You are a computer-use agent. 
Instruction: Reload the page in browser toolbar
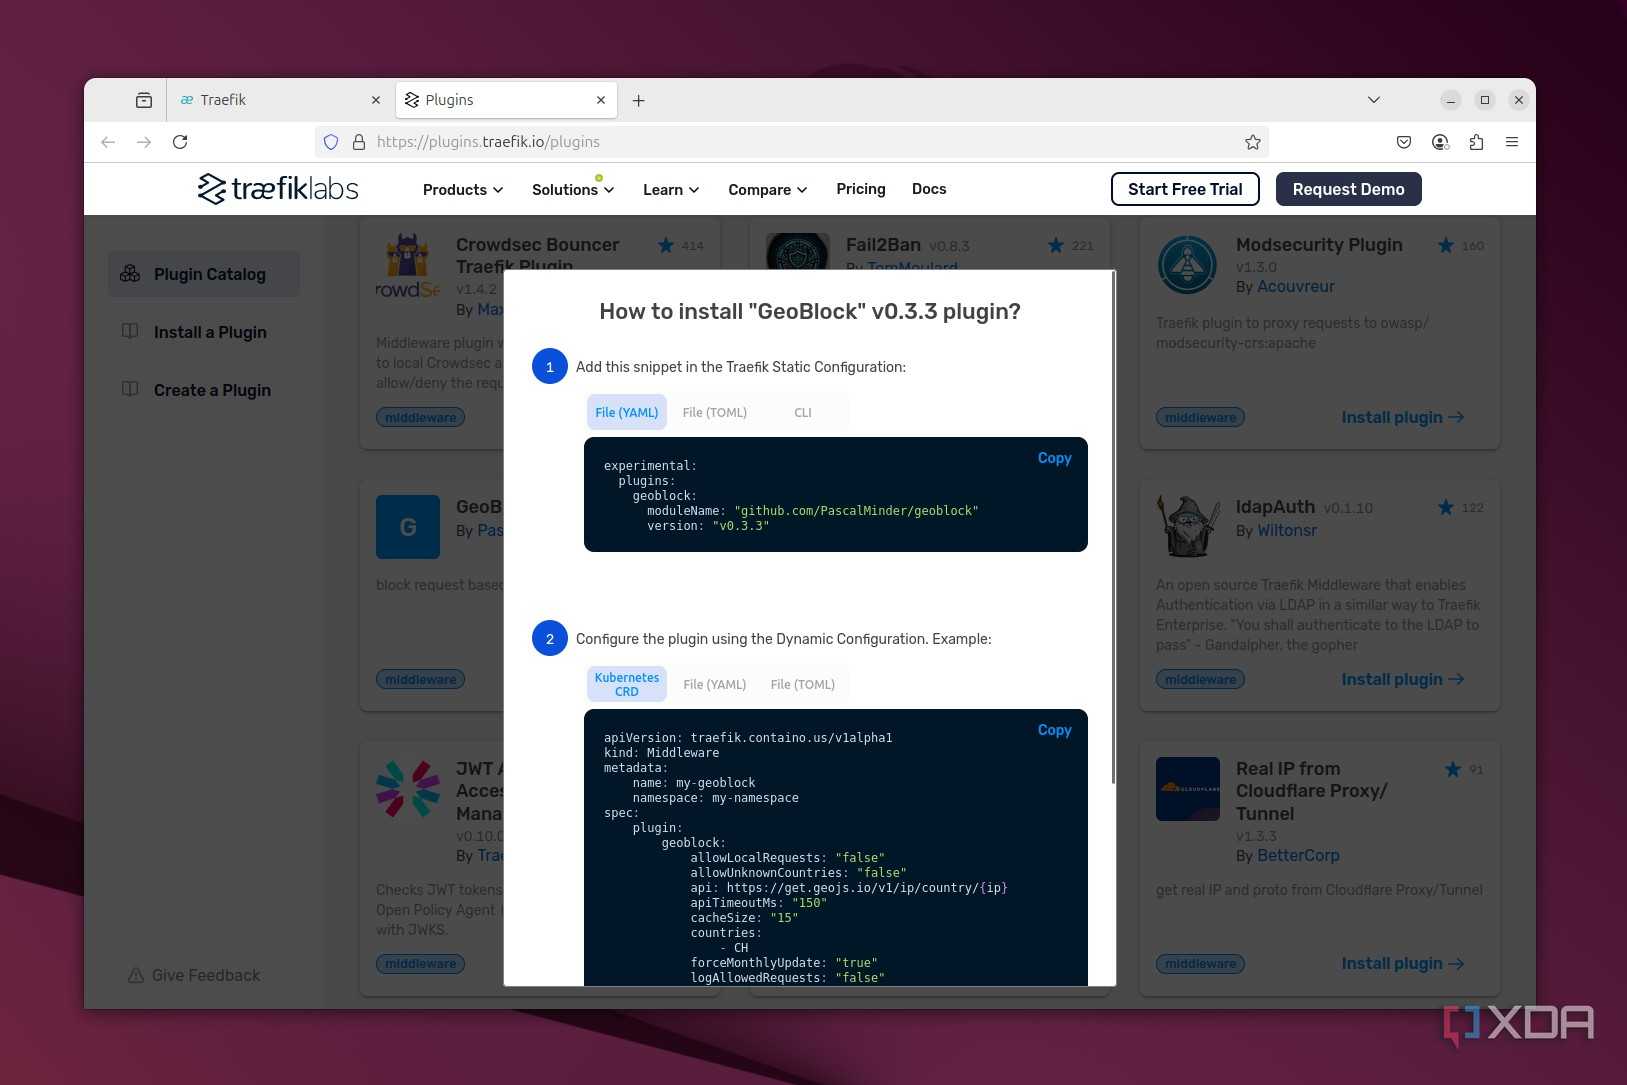click(180, 142)
